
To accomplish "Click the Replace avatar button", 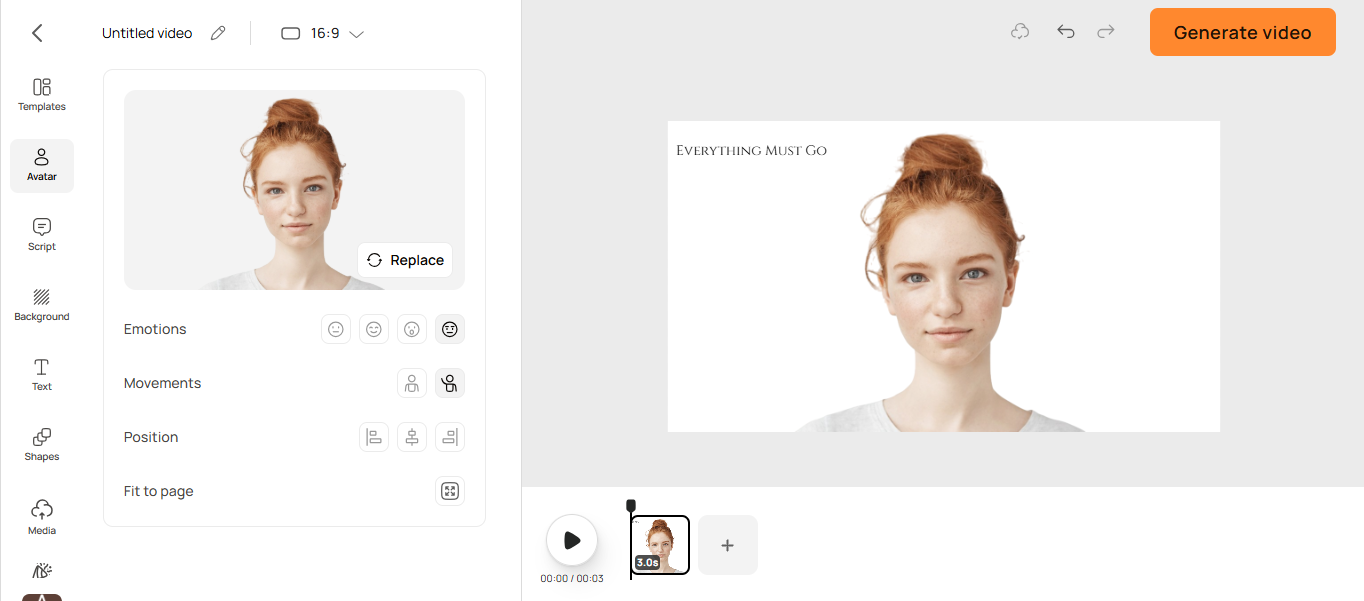I will click(x=404, y=260).
